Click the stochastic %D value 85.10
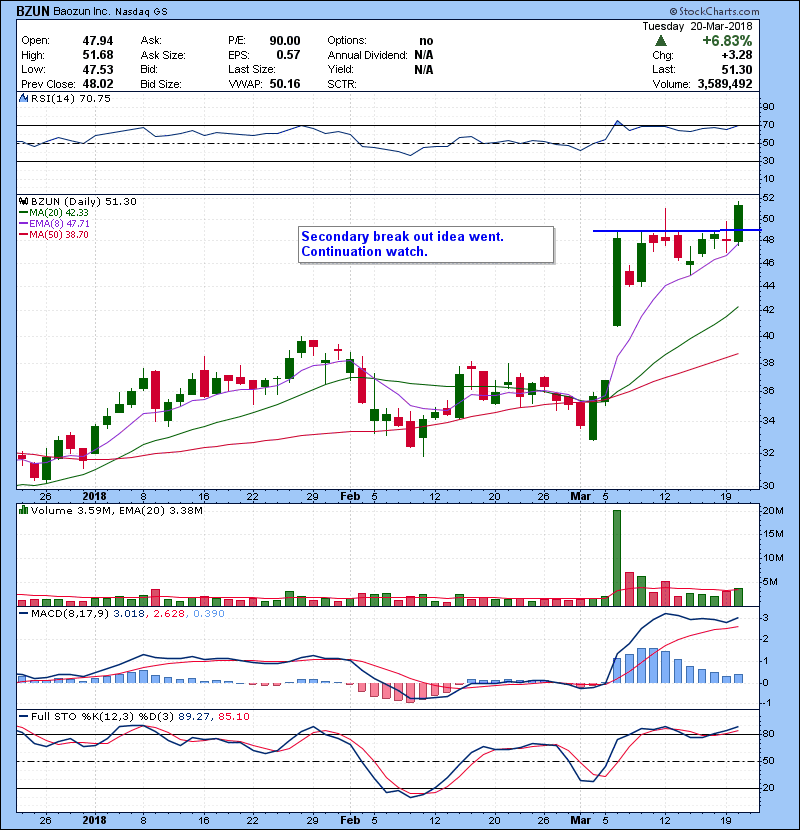 coord(234,717)
